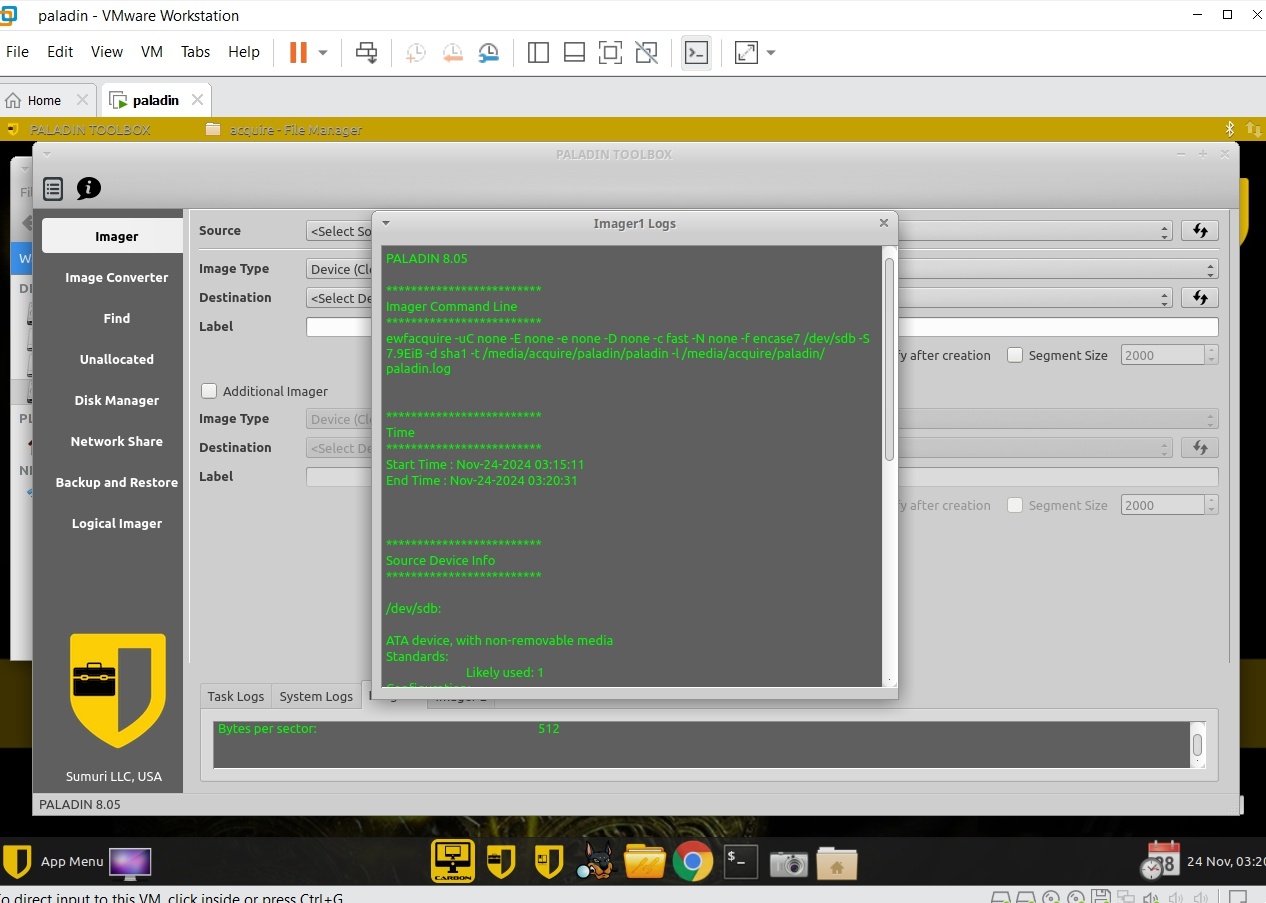Click the bottom log panel scrollbar

1197,744
